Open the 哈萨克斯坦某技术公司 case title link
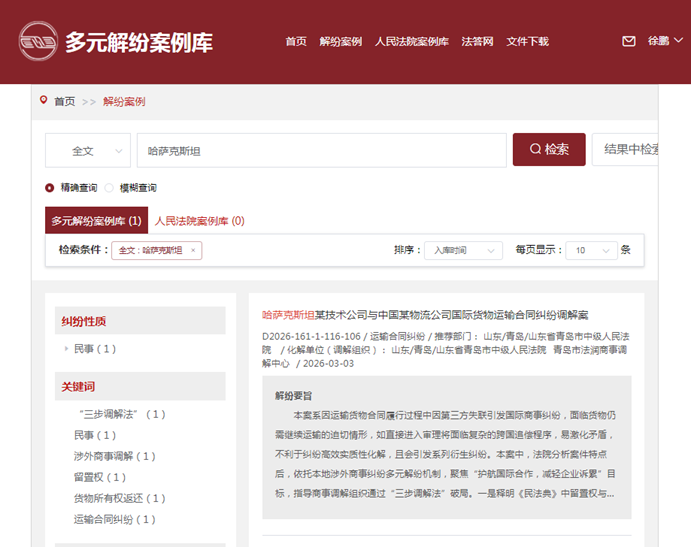 click(425, 315)
